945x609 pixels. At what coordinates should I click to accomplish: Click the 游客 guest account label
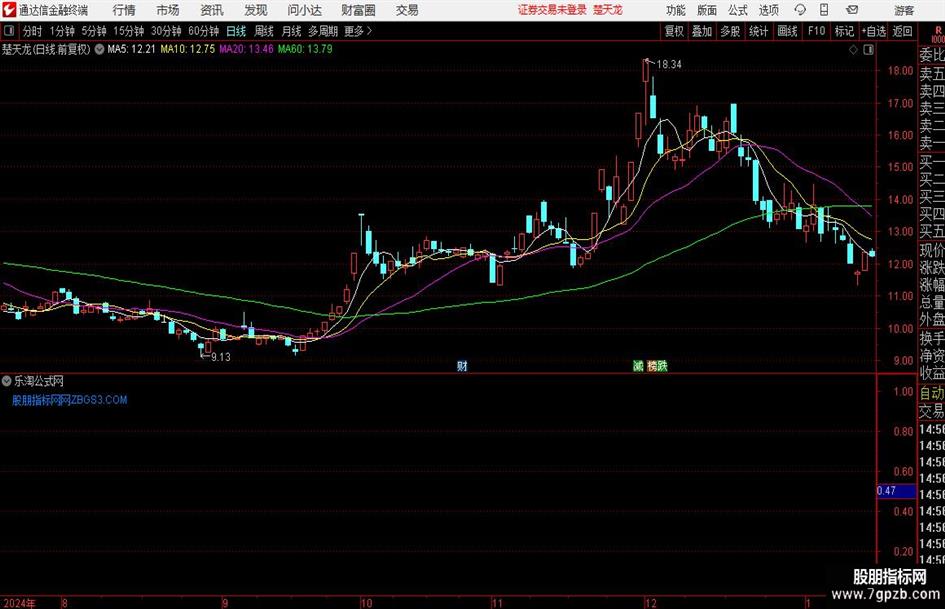click(904, 10)
